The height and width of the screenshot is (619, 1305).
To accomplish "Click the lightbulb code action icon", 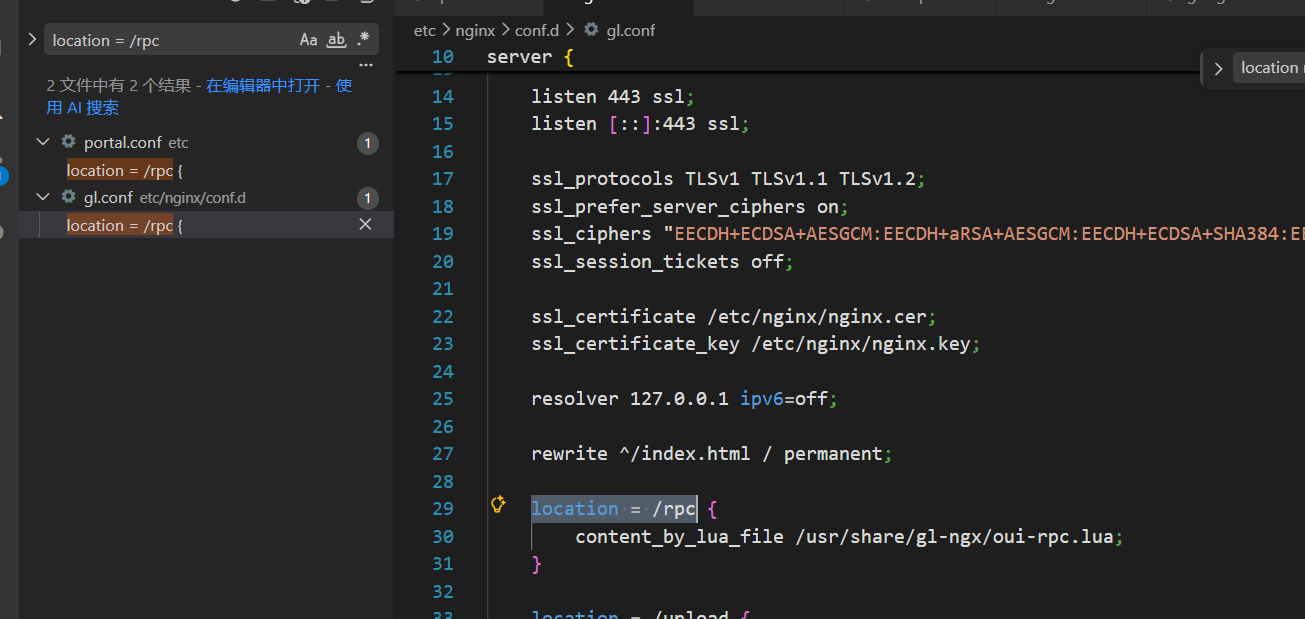I will [x=498, y=504].
